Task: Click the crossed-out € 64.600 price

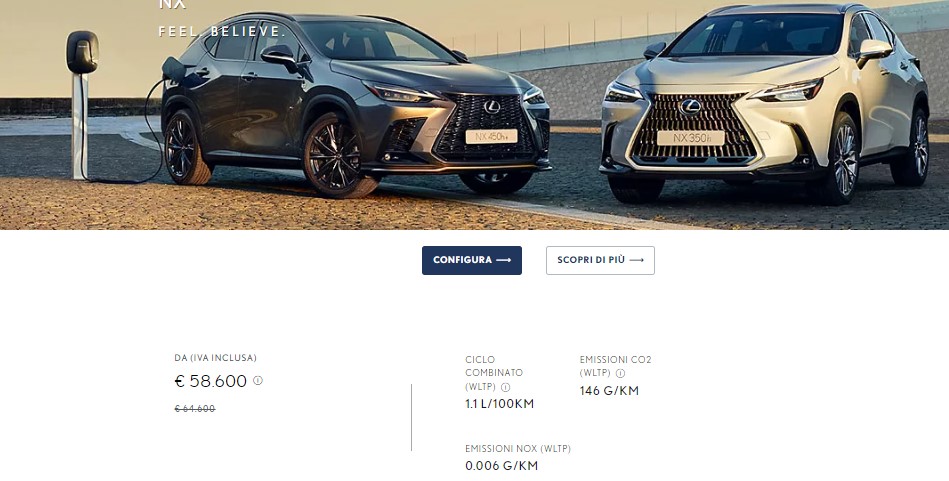Action: [x=195, y=409]
